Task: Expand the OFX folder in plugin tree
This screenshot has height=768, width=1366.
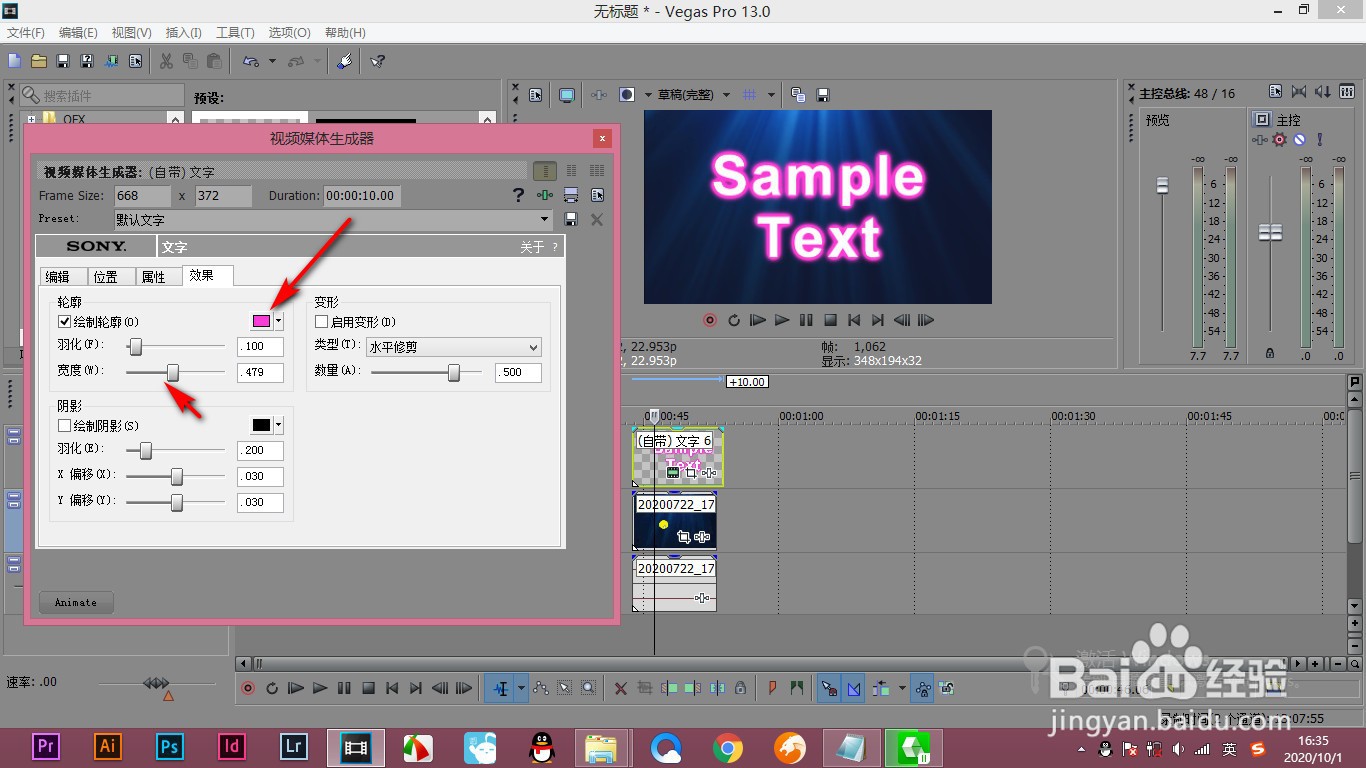Action: tap(32, 119)
